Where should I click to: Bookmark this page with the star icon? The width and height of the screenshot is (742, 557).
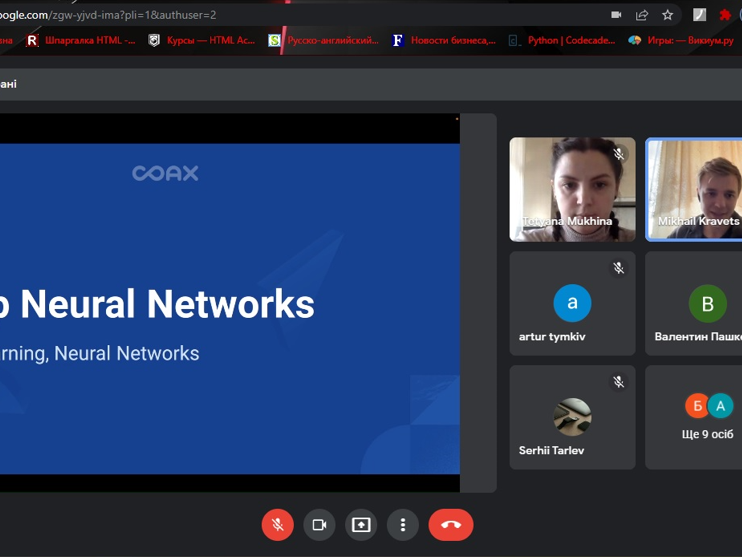point(668,15)
